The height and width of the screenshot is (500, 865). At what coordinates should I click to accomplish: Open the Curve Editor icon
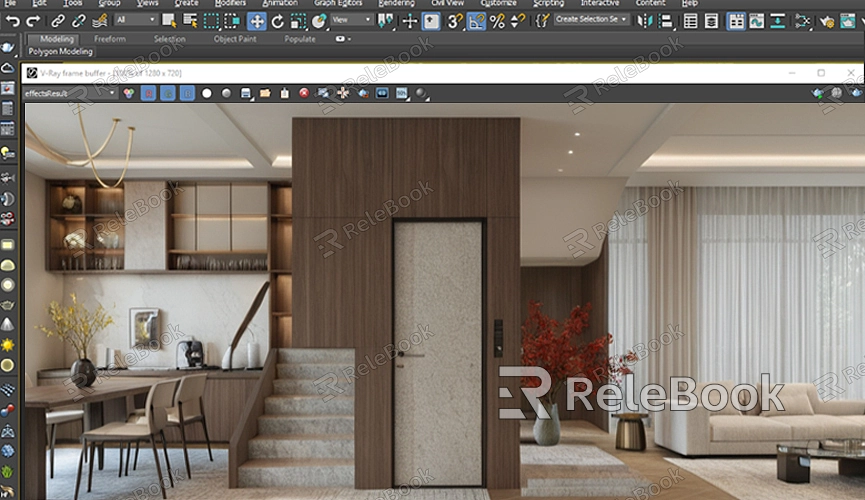(757, 22)
